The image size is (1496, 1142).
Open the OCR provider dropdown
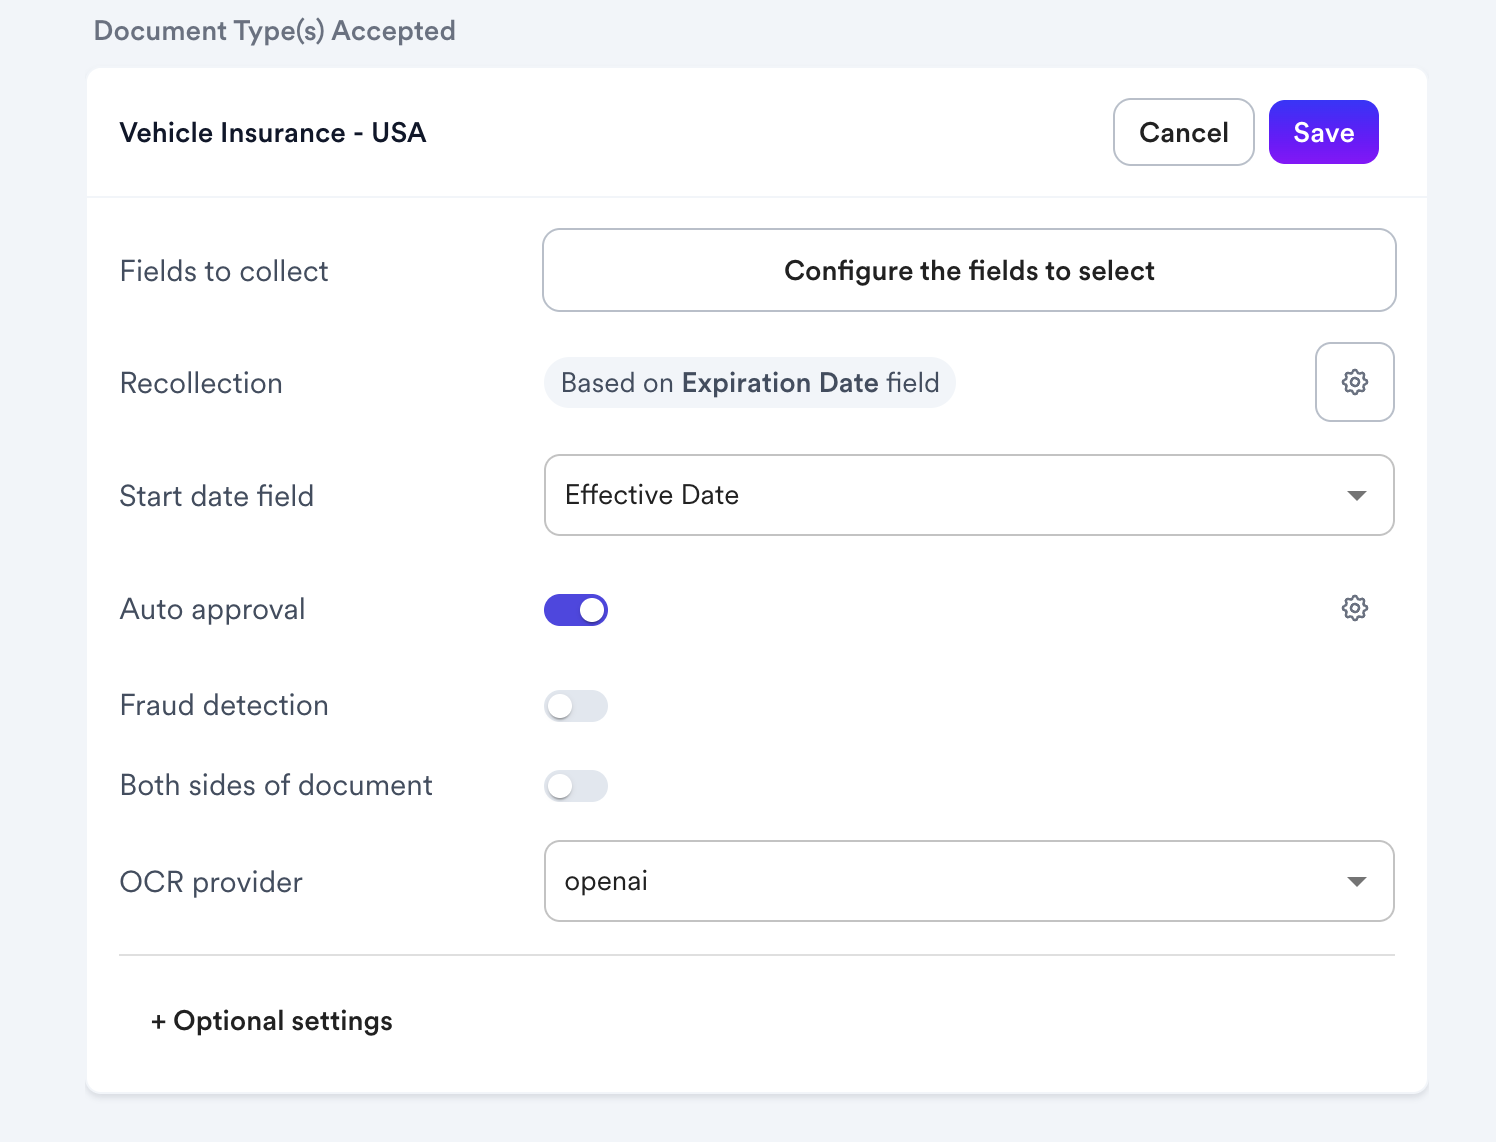click(969, 881)
